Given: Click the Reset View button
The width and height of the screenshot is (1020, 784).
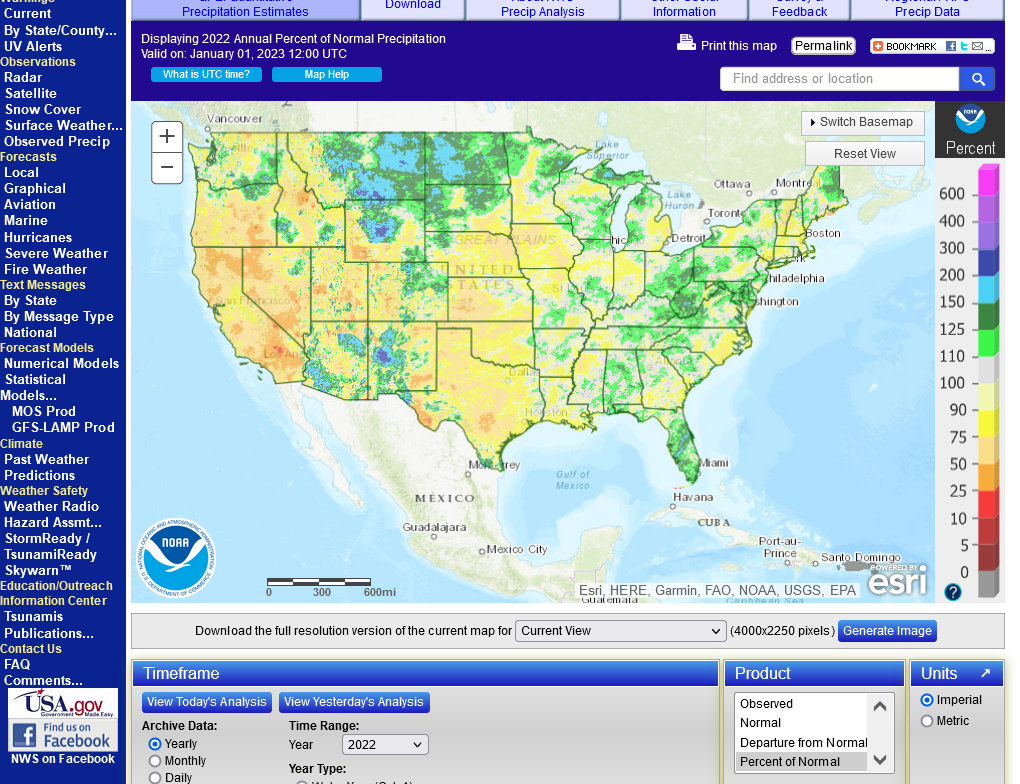Looking at the screenshot, I should click(x=865, y=154).
